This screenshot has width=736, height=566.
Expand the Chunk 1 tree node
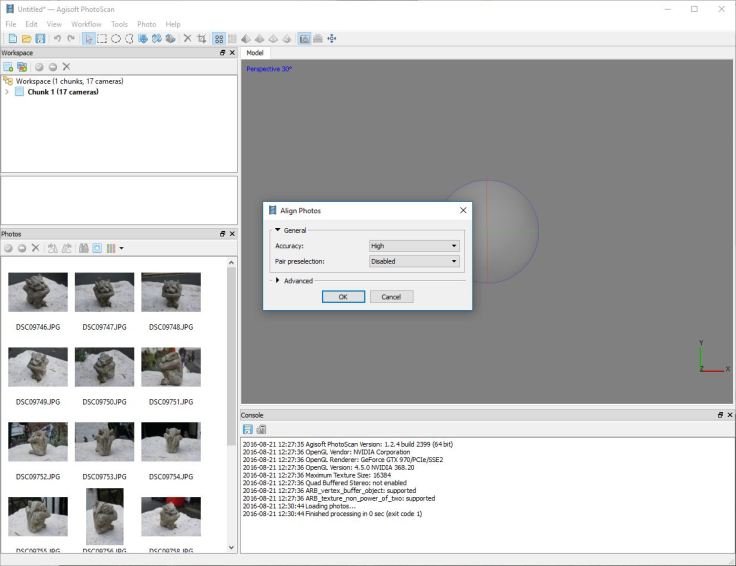(x=7, y=92)
